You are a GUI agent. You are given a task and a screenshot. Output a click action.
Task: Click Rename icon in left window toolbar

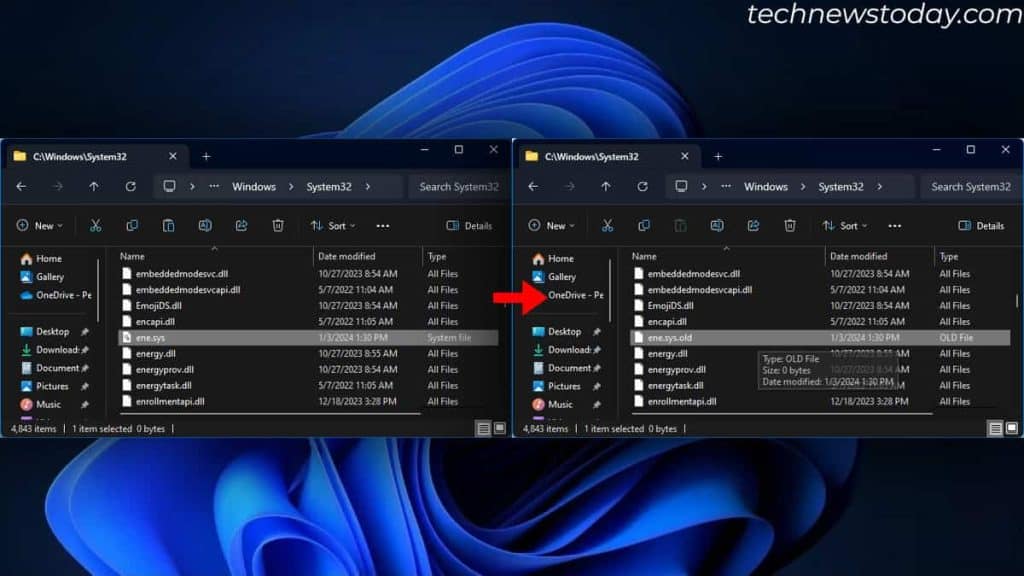tap(205, 225)
